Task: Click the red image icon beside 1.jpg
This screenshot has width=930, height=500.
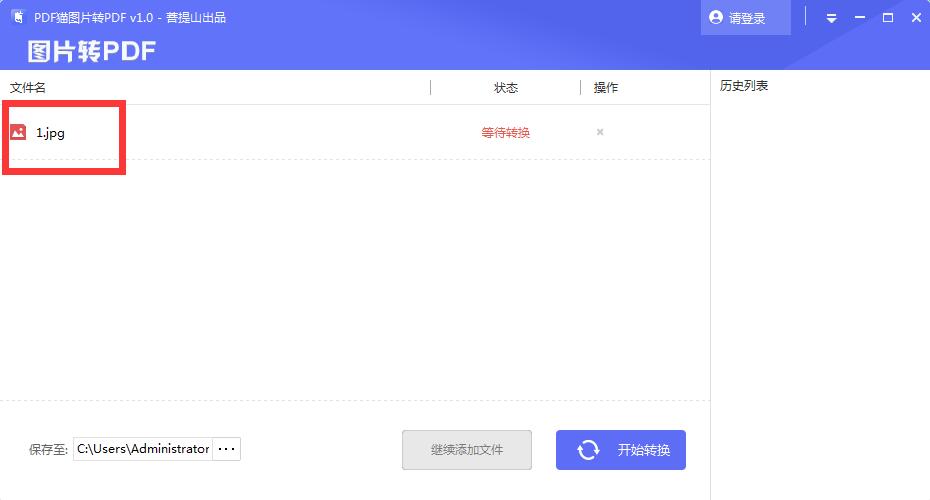Action: (18, 132)
